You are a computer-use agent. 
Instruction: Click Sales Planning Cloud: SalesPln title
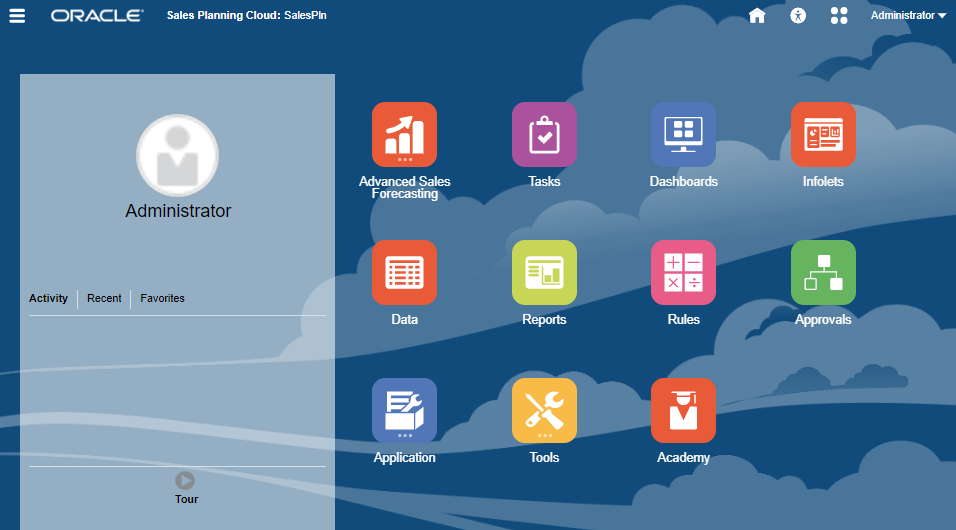pyautogui.click(x=246, y=15)
